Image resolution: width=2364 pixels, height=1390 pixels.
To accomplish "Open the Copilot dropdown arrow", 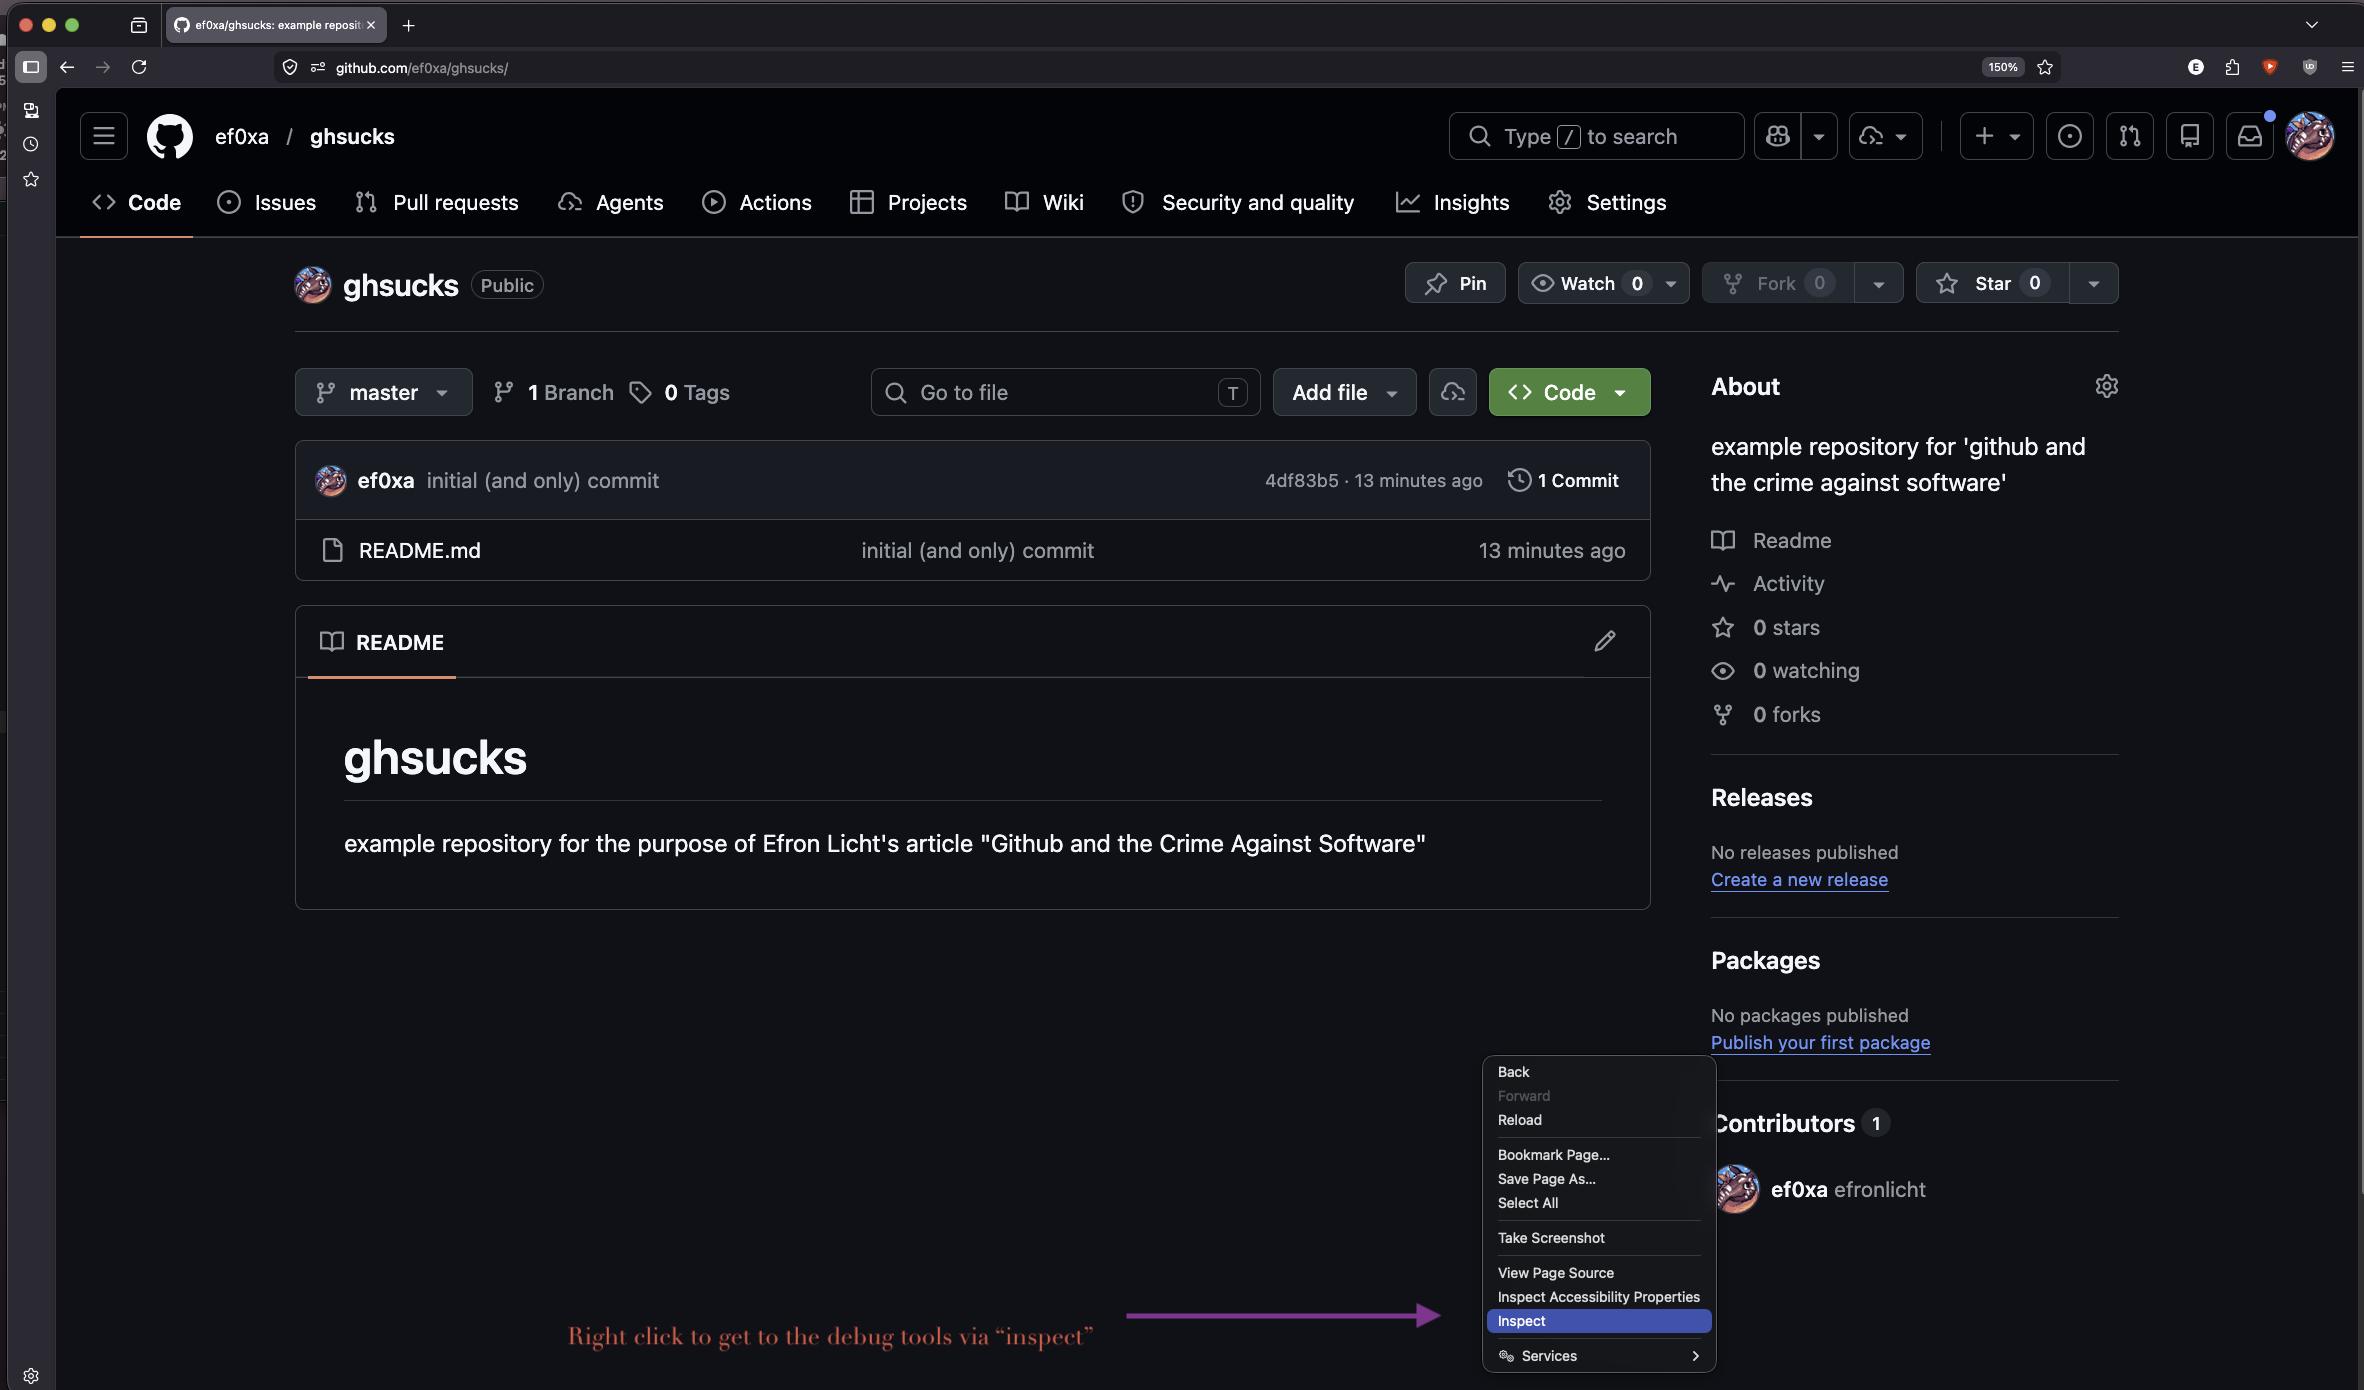I will click(1819, 137).
